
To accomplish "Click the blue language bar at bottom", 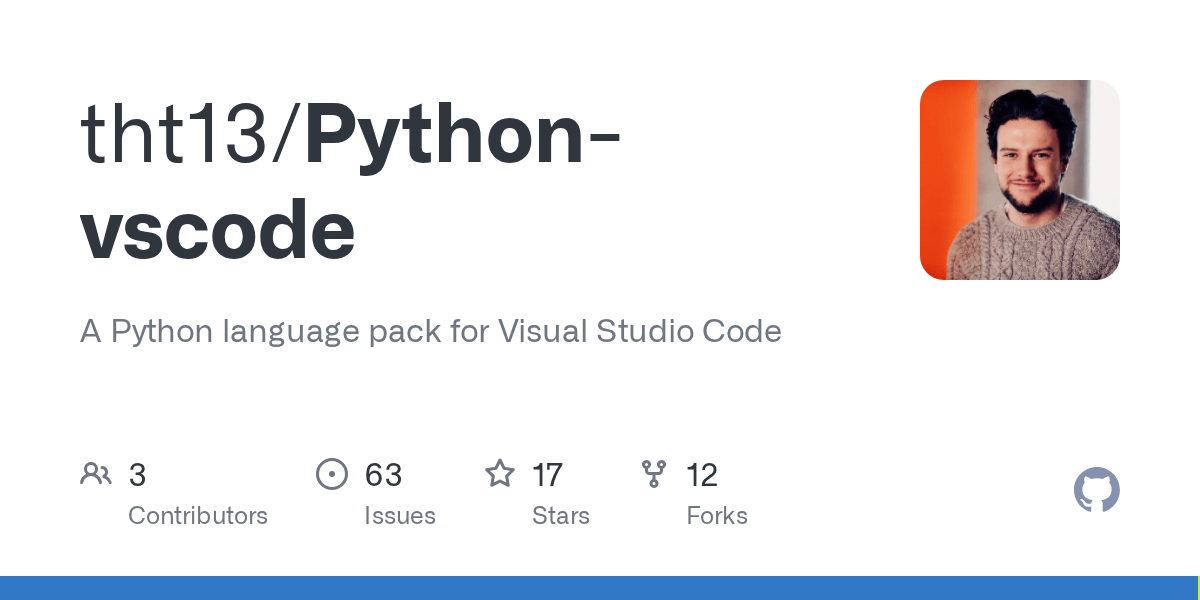I will [600, 588].
